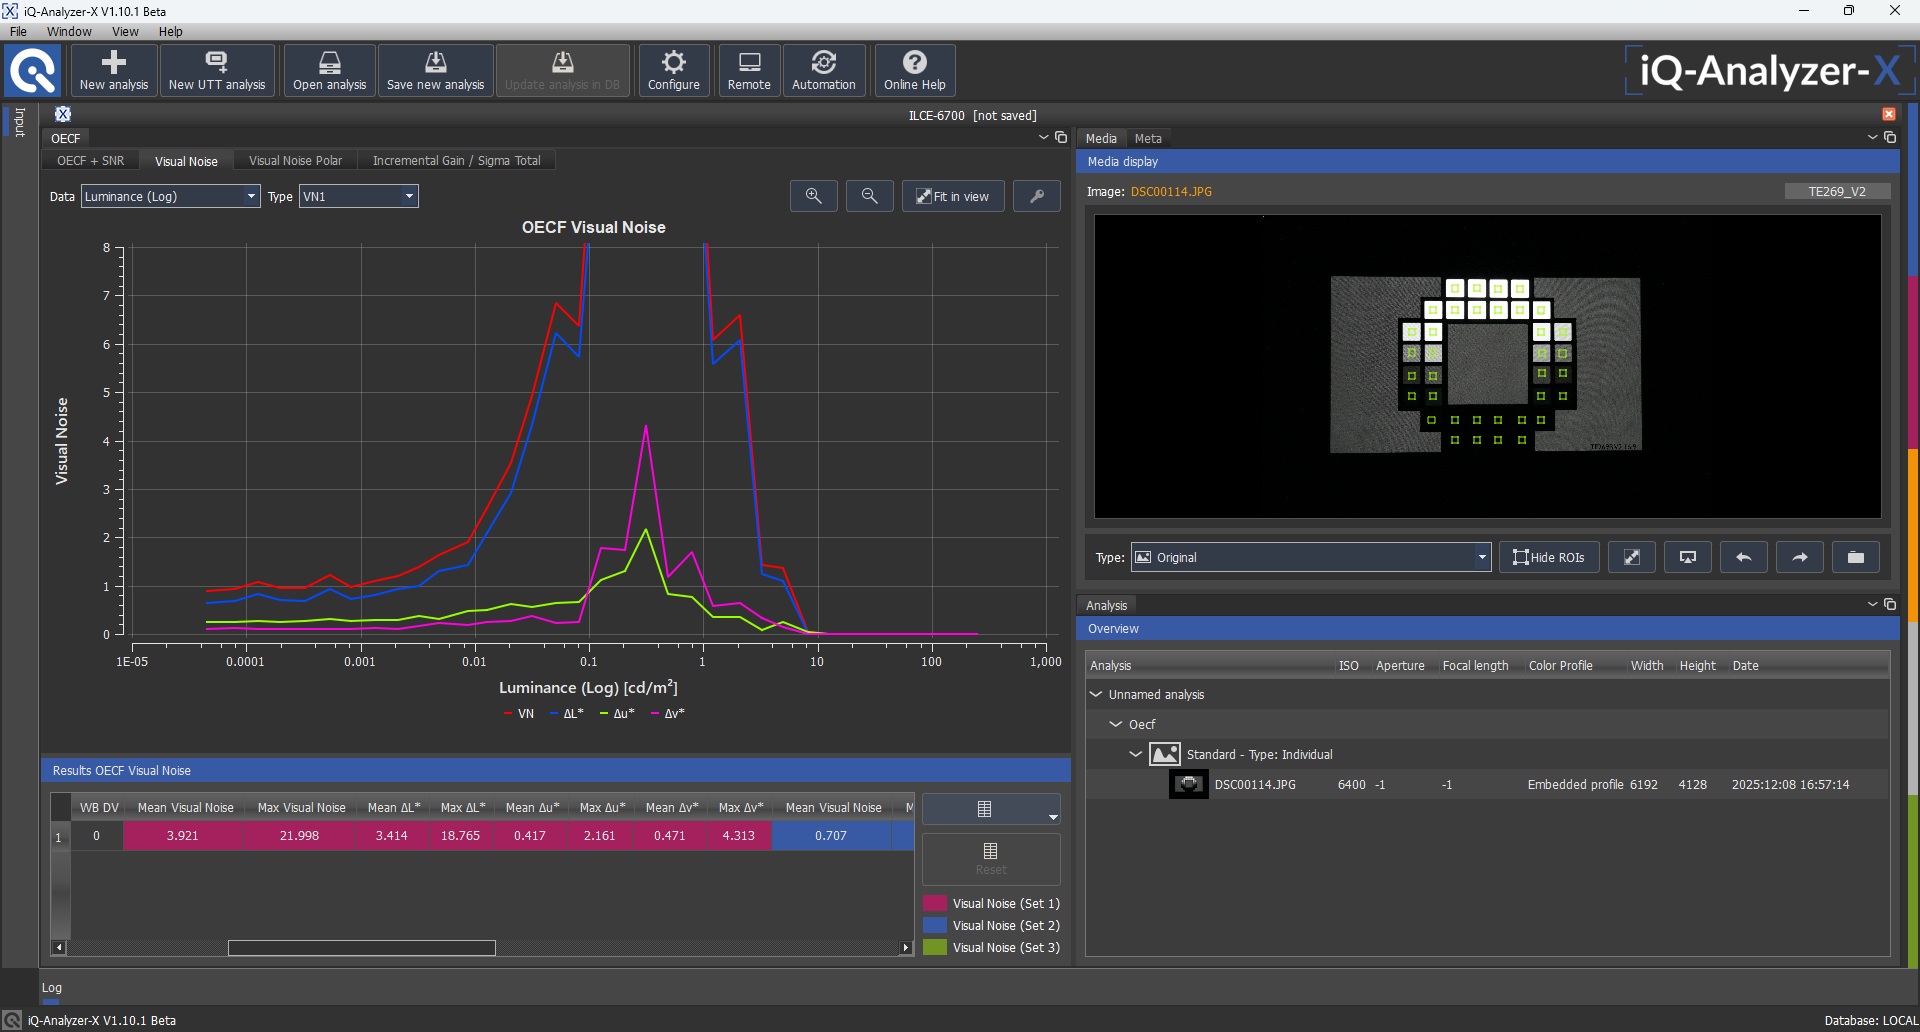1920x1032 pixels.
Task: Open the Data Luminance (Log) dropdown
Action: tap(171, 196)
